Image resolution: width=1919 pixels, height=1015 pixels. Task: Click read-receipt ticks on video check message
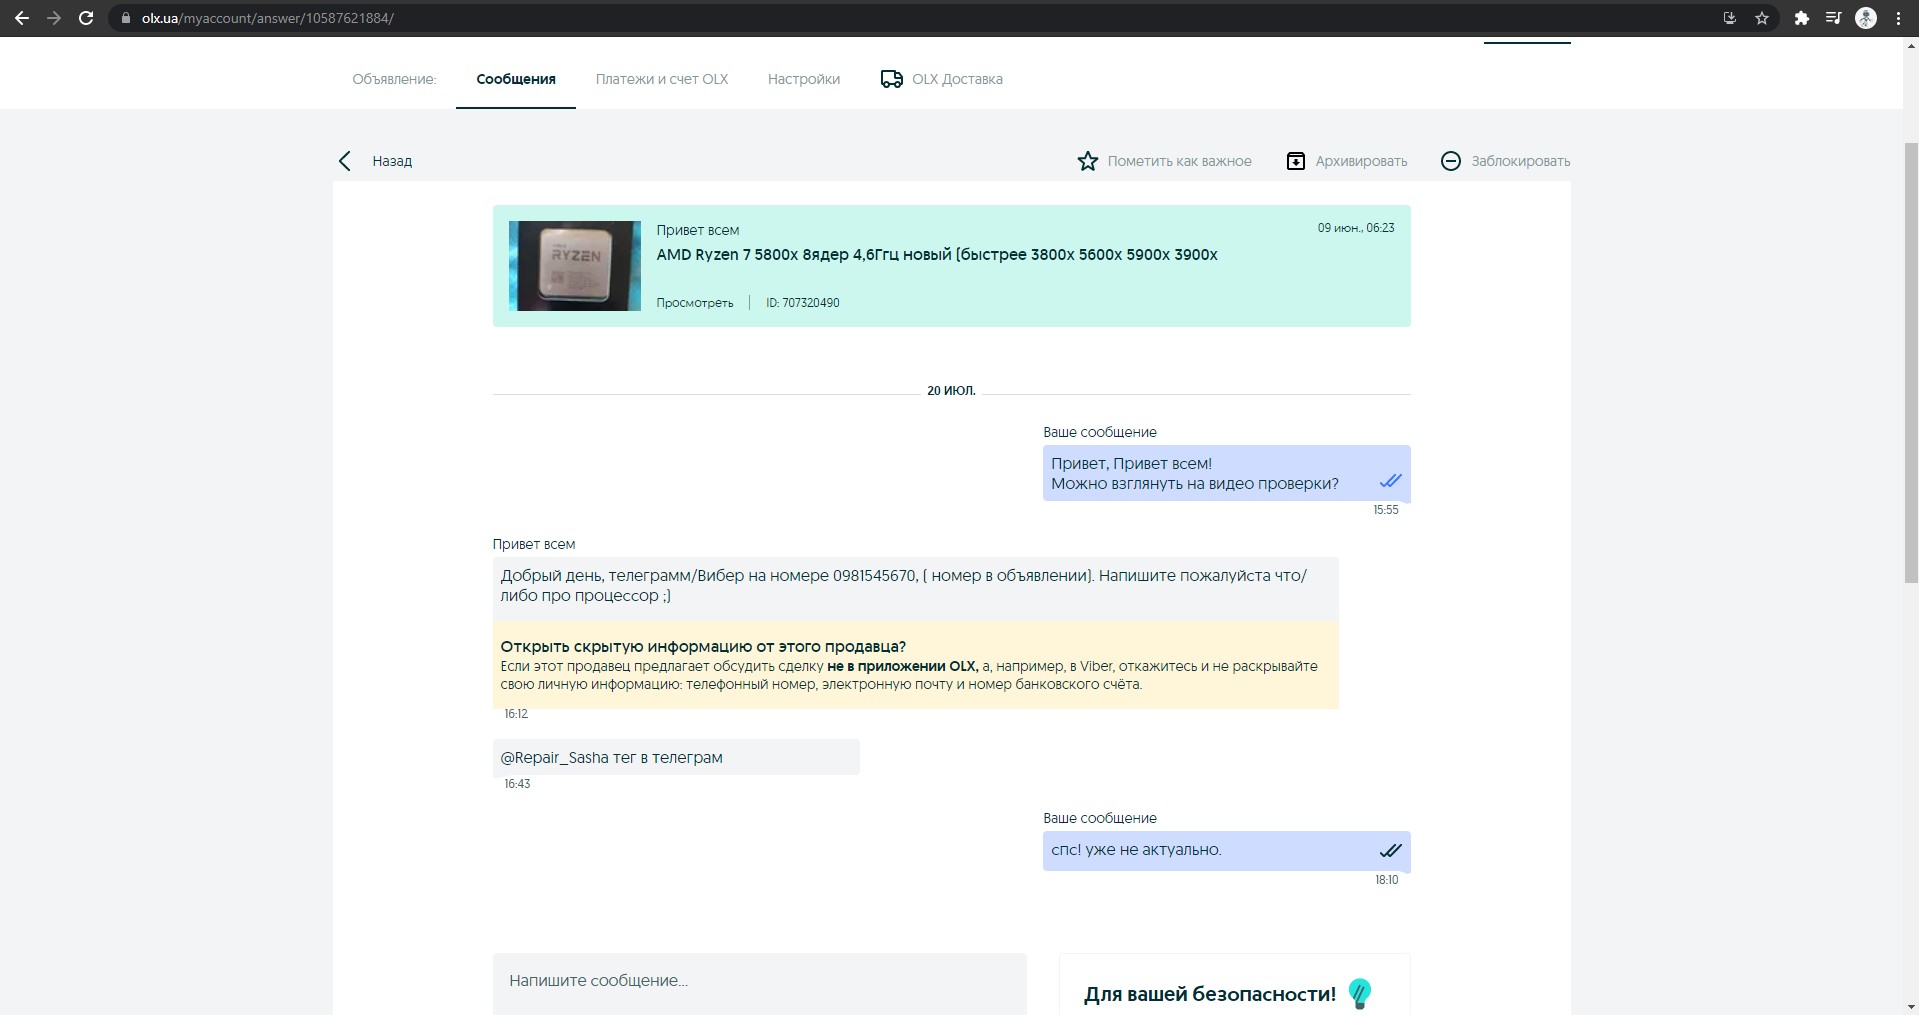coord(1390,481)
